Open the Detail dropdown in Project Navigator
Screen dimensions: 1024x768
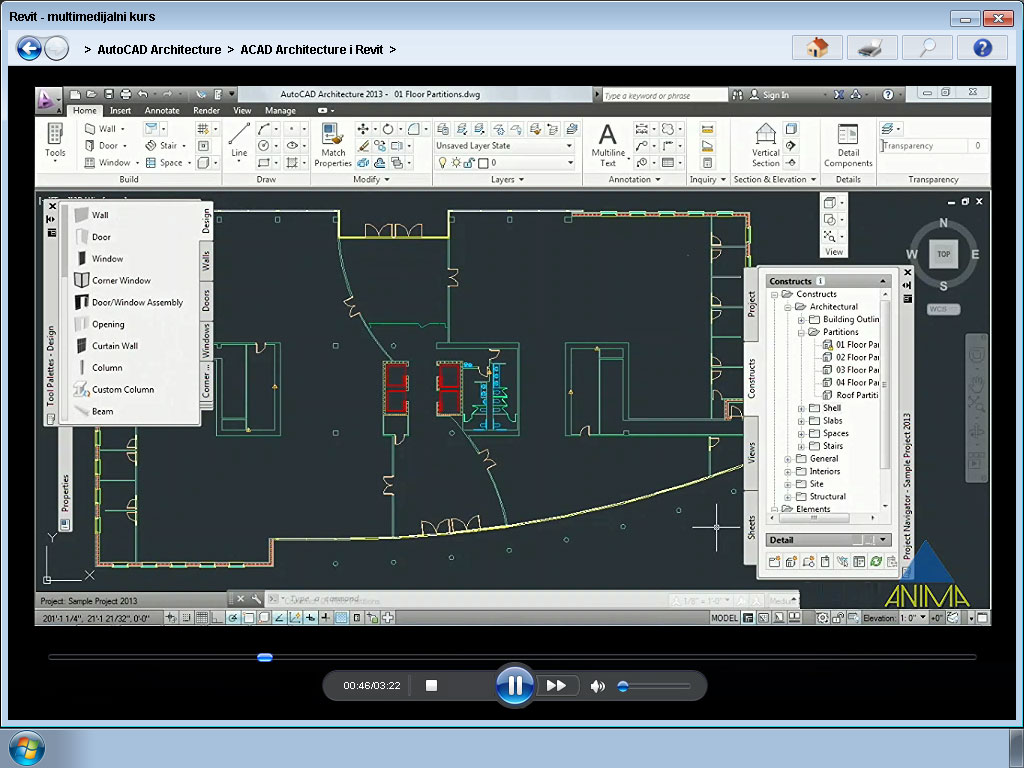880,539
